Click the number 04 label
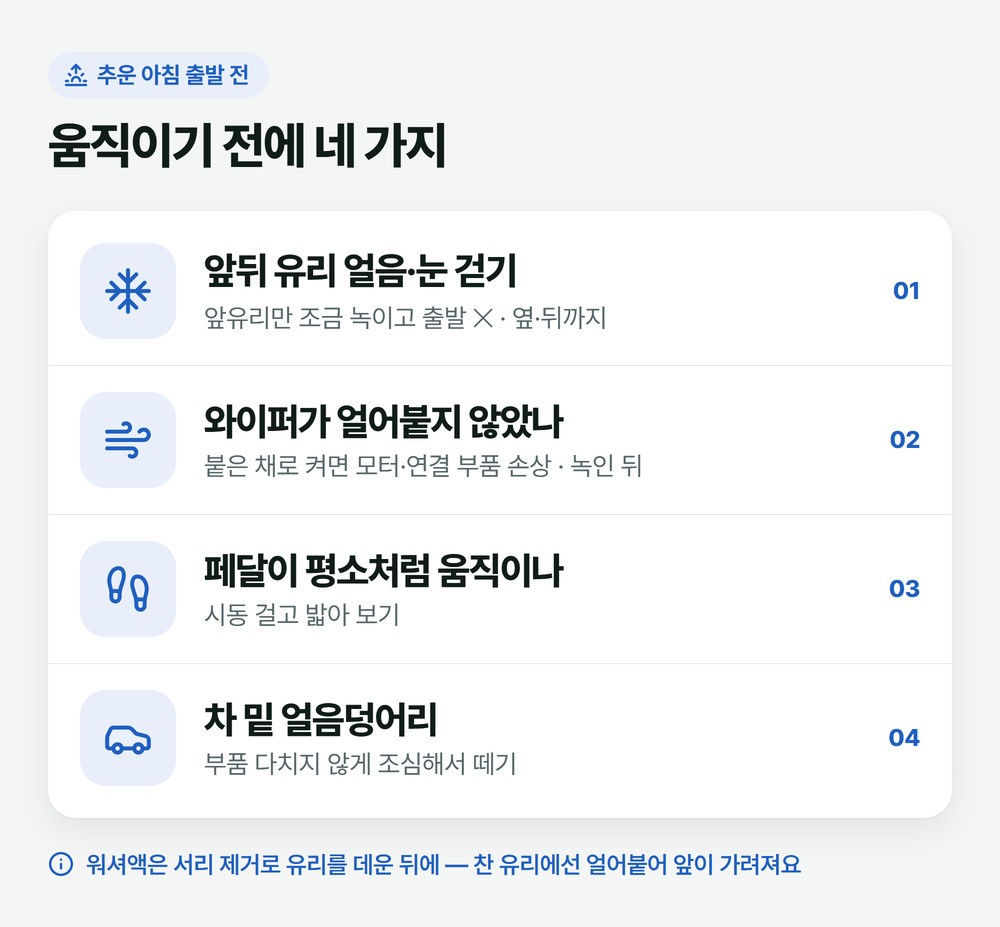The image size is (1000, 927). pos(904,738)
